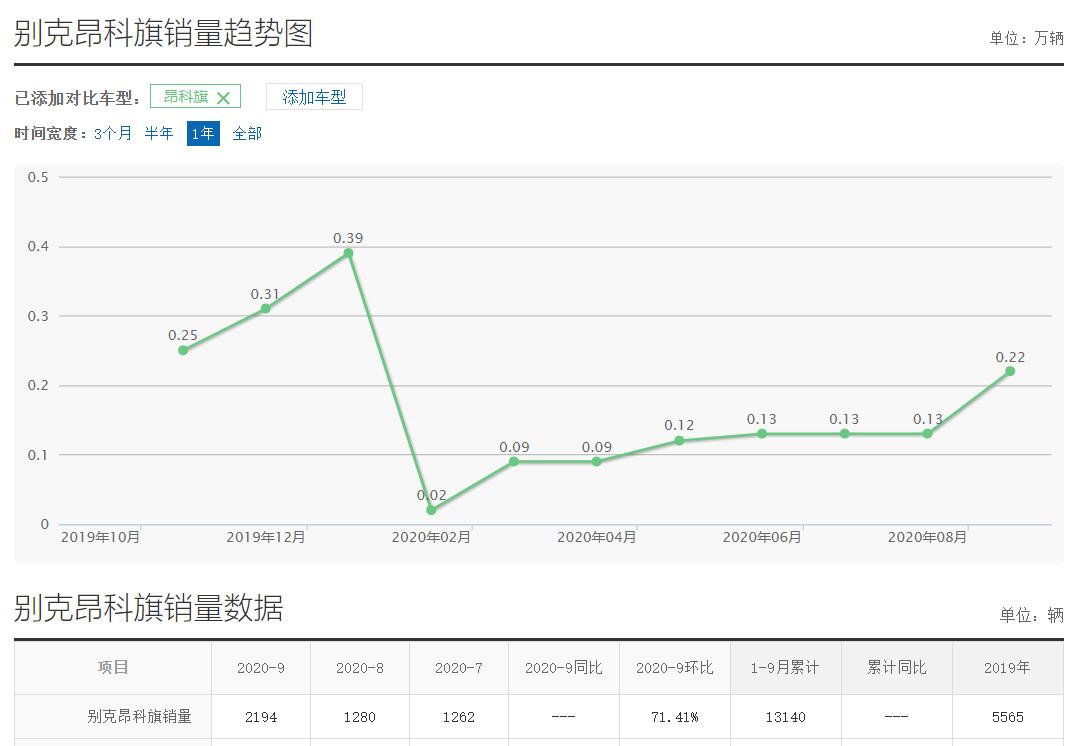Click the 累计同比 column header
Image resolution: width=1069 pixels, height=746 pixels.
[896, 668]
